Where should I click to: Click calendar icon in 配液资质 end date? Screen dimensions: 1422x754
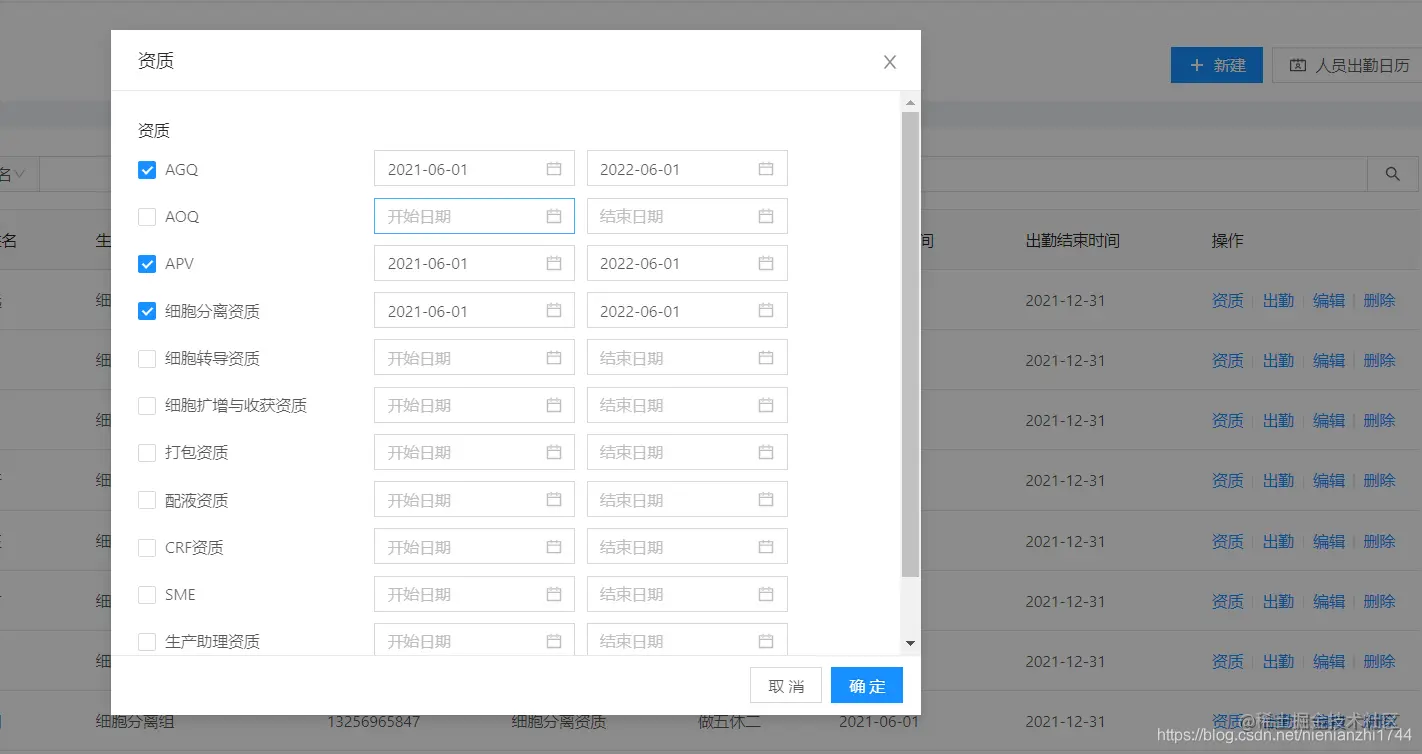[x=766, y=499]
